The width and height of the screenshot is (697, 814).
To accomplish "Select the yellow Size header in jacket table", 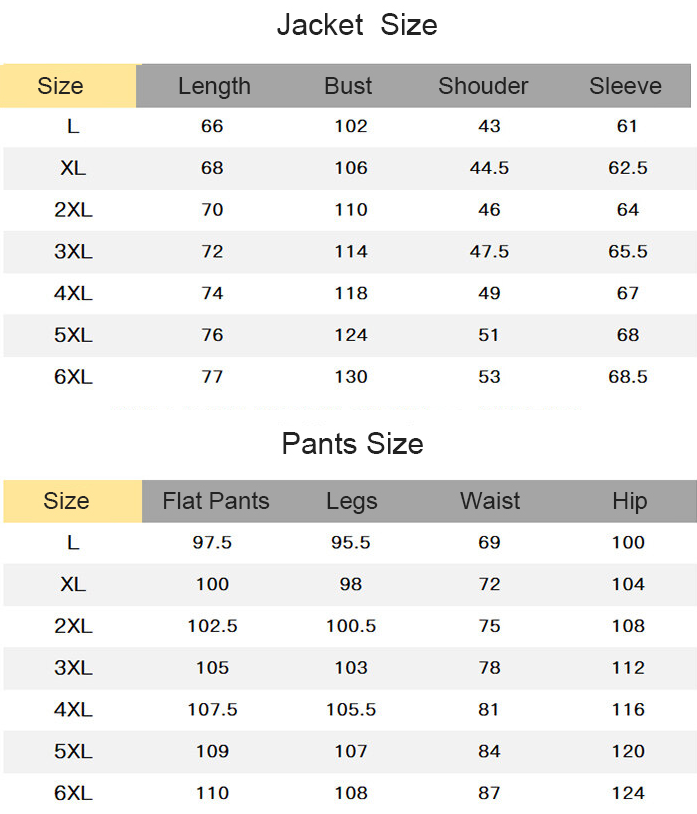I will 60,86.
